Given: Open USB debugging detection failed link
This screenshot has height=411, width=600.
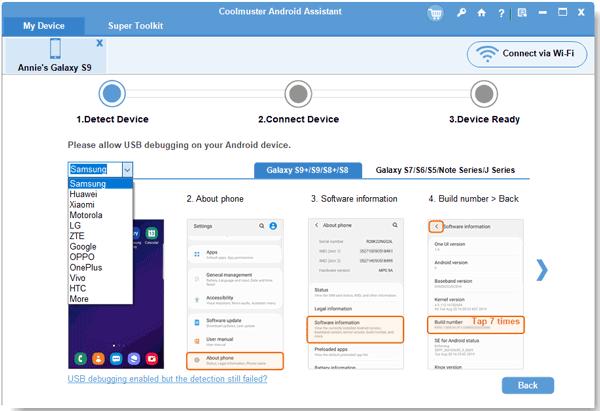Looking at the screenshot, I should pyautogui.click(x=167, y=379).
